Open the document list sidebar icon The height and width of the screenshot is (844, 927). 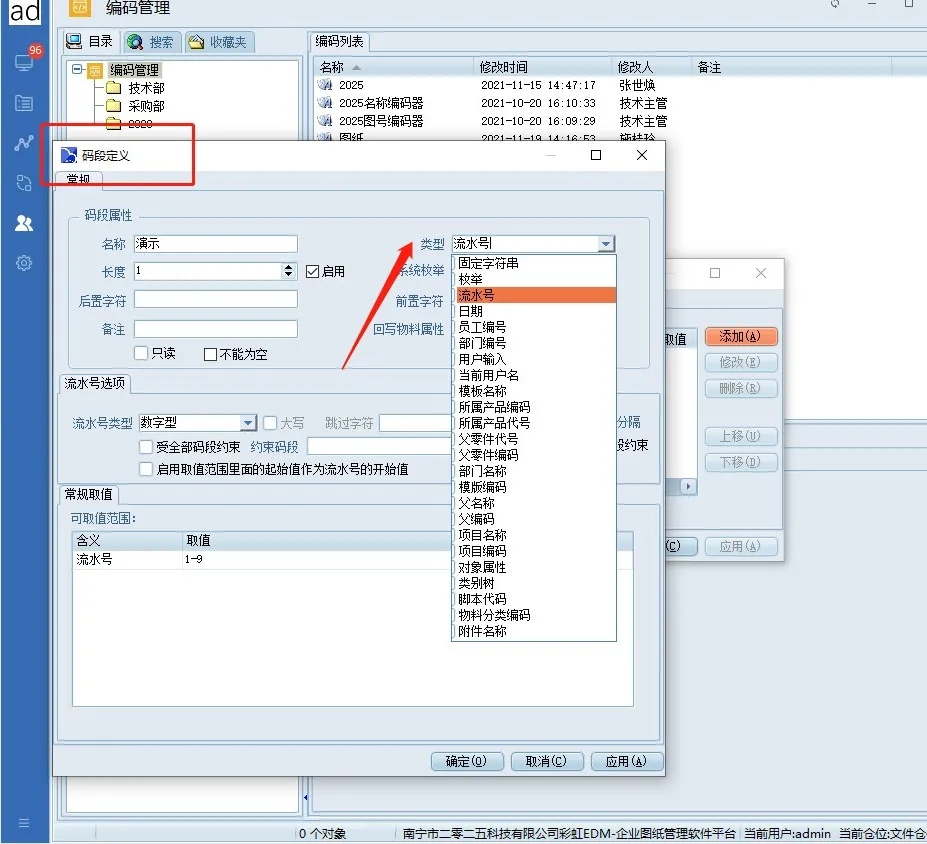click(x=24, y=103)
